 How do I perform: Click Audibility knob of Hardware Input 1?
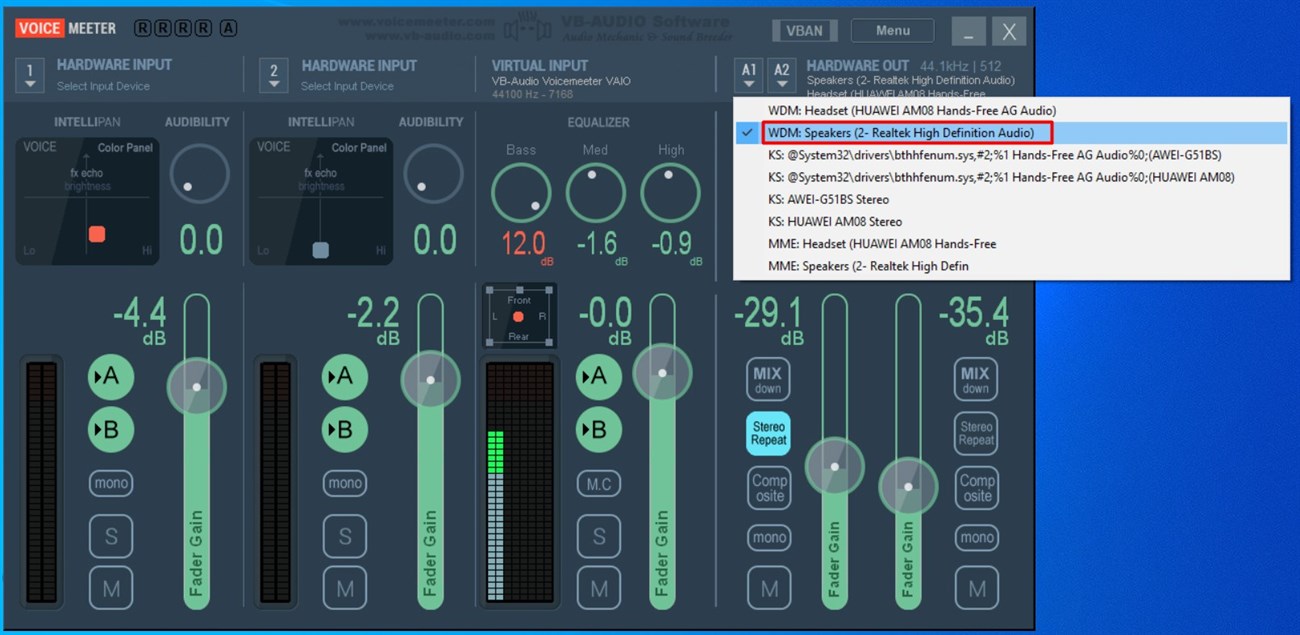199,174
